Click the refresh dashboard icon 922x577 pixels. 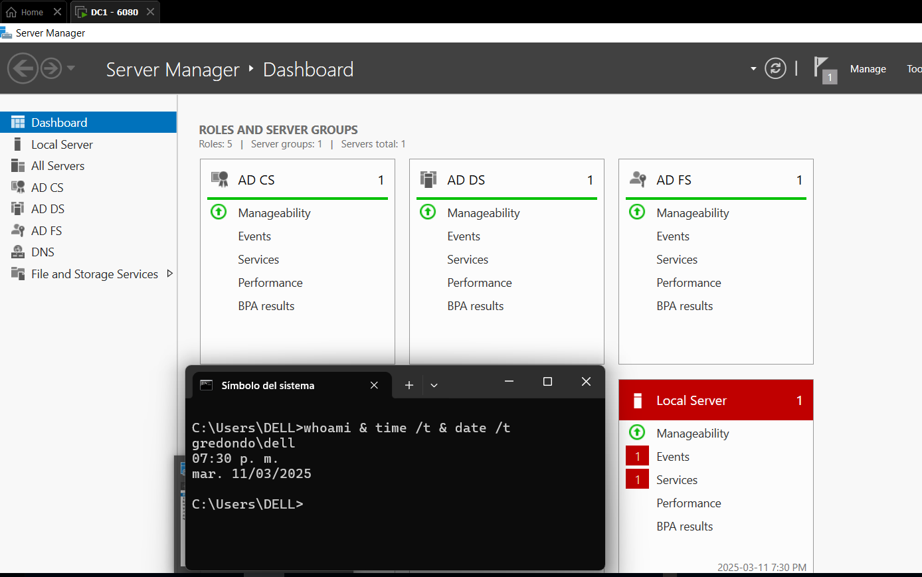(x=775, y=69)
